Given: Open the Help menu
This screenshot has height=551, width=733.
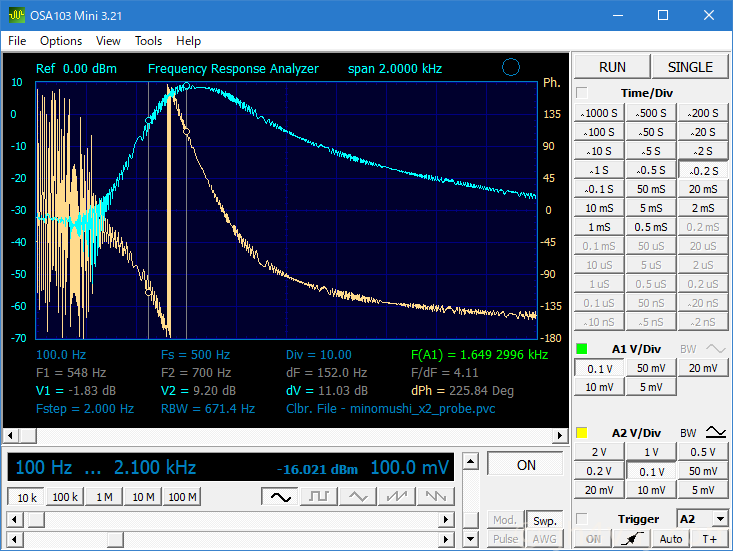Looking at the screenshot, I should [x=188, y=41].
